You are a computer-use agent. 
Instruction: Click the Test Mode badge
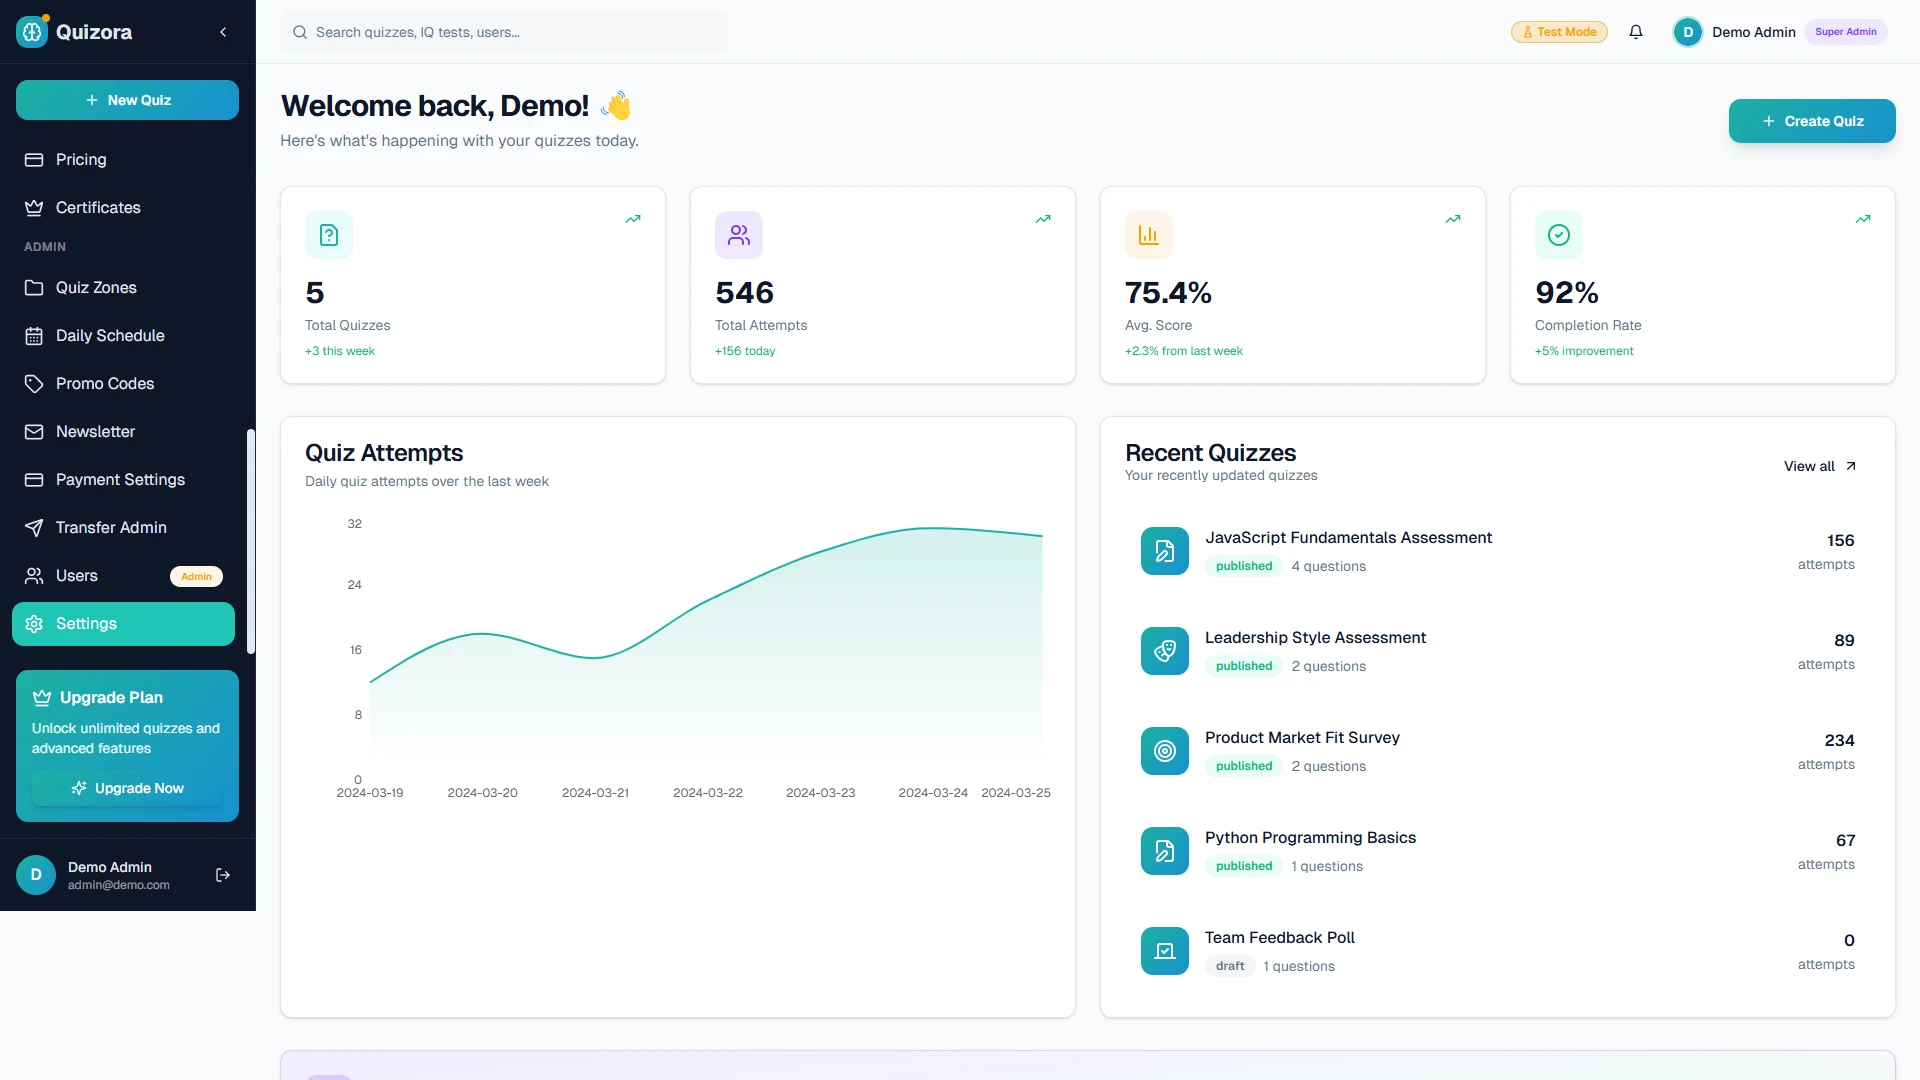(1559, 32)
